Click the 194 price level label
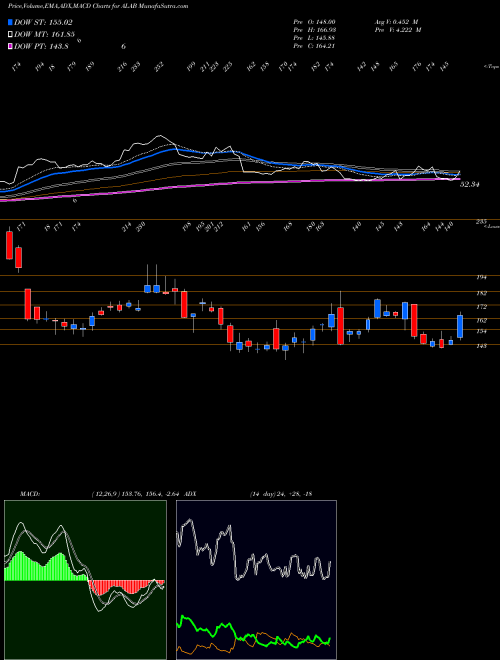Viewport: 500px width, 660px height. click(482, 277)
